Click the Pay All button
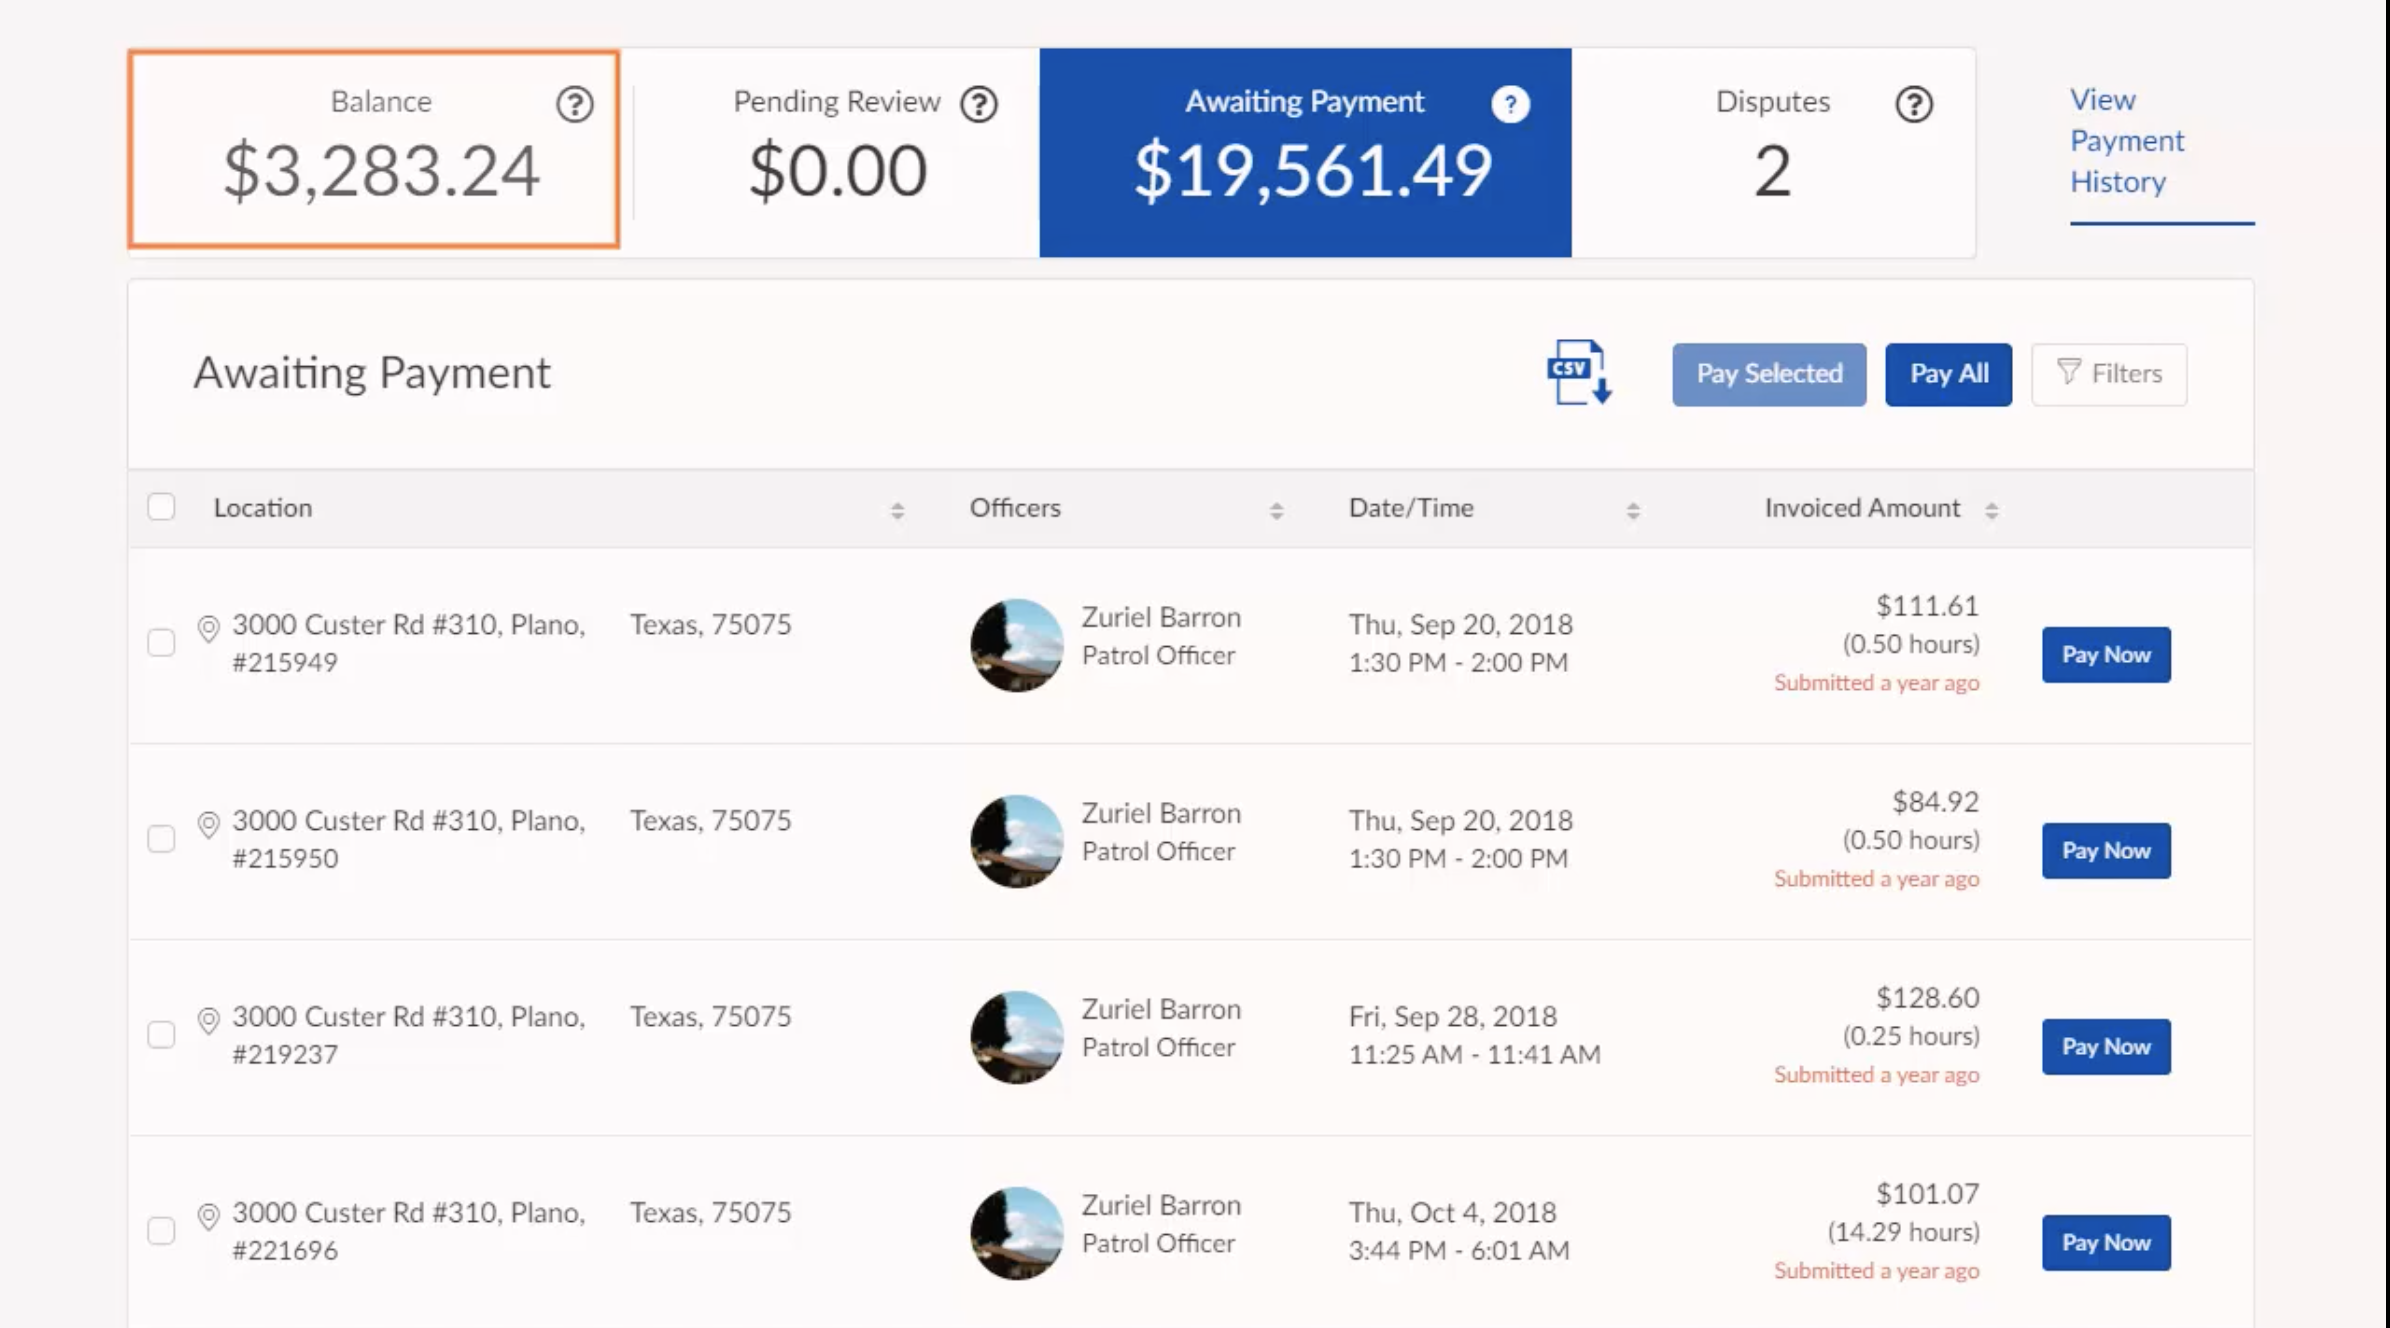This screenshot has height=1328, width=2390. coord(1948,374)
